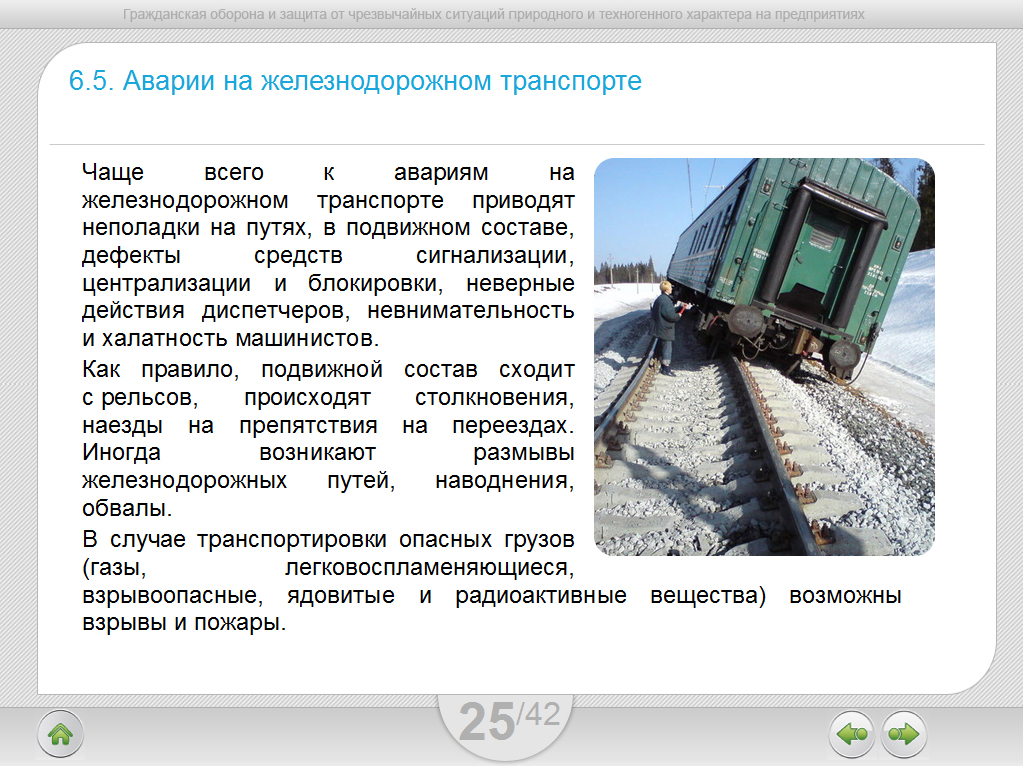This screenshot has width=1023, height=766.
Task: Click the course title header at top
Action: coord(493,15)
